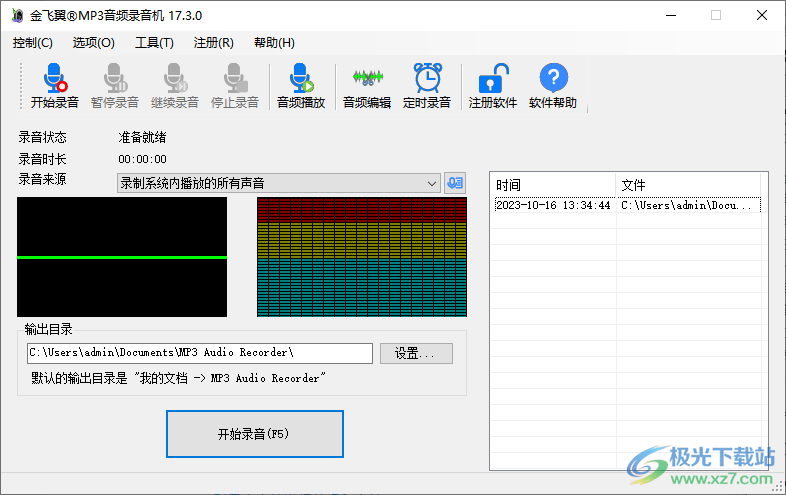This screenshot has height=495, width=786.
Task: Click the large 开始录音(F5) button
Action: click(x=255, y=434)
